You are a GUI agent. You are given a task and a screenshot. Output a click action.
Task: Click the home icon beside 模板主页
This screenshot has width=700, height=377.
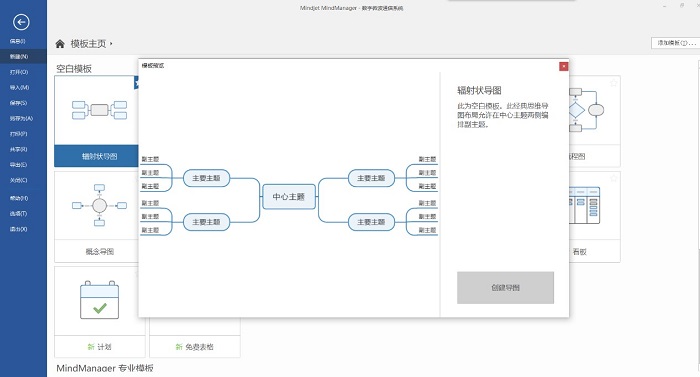pyautogui.click(x=60, y=44)
